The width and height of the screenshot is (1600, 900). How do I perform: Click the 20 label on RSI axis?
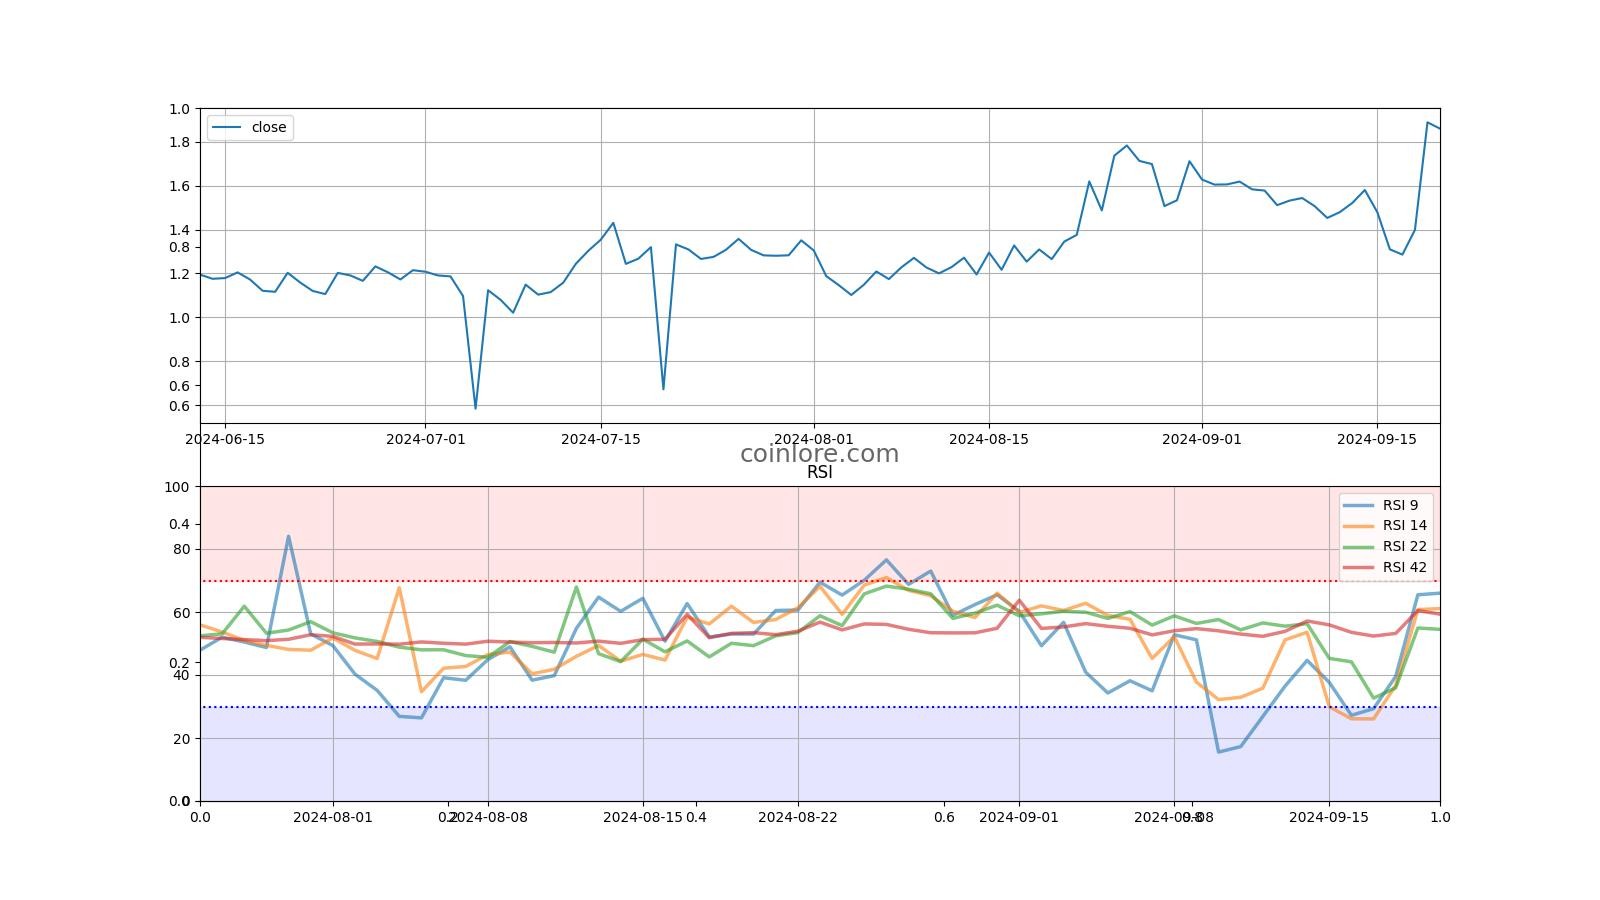181,738
